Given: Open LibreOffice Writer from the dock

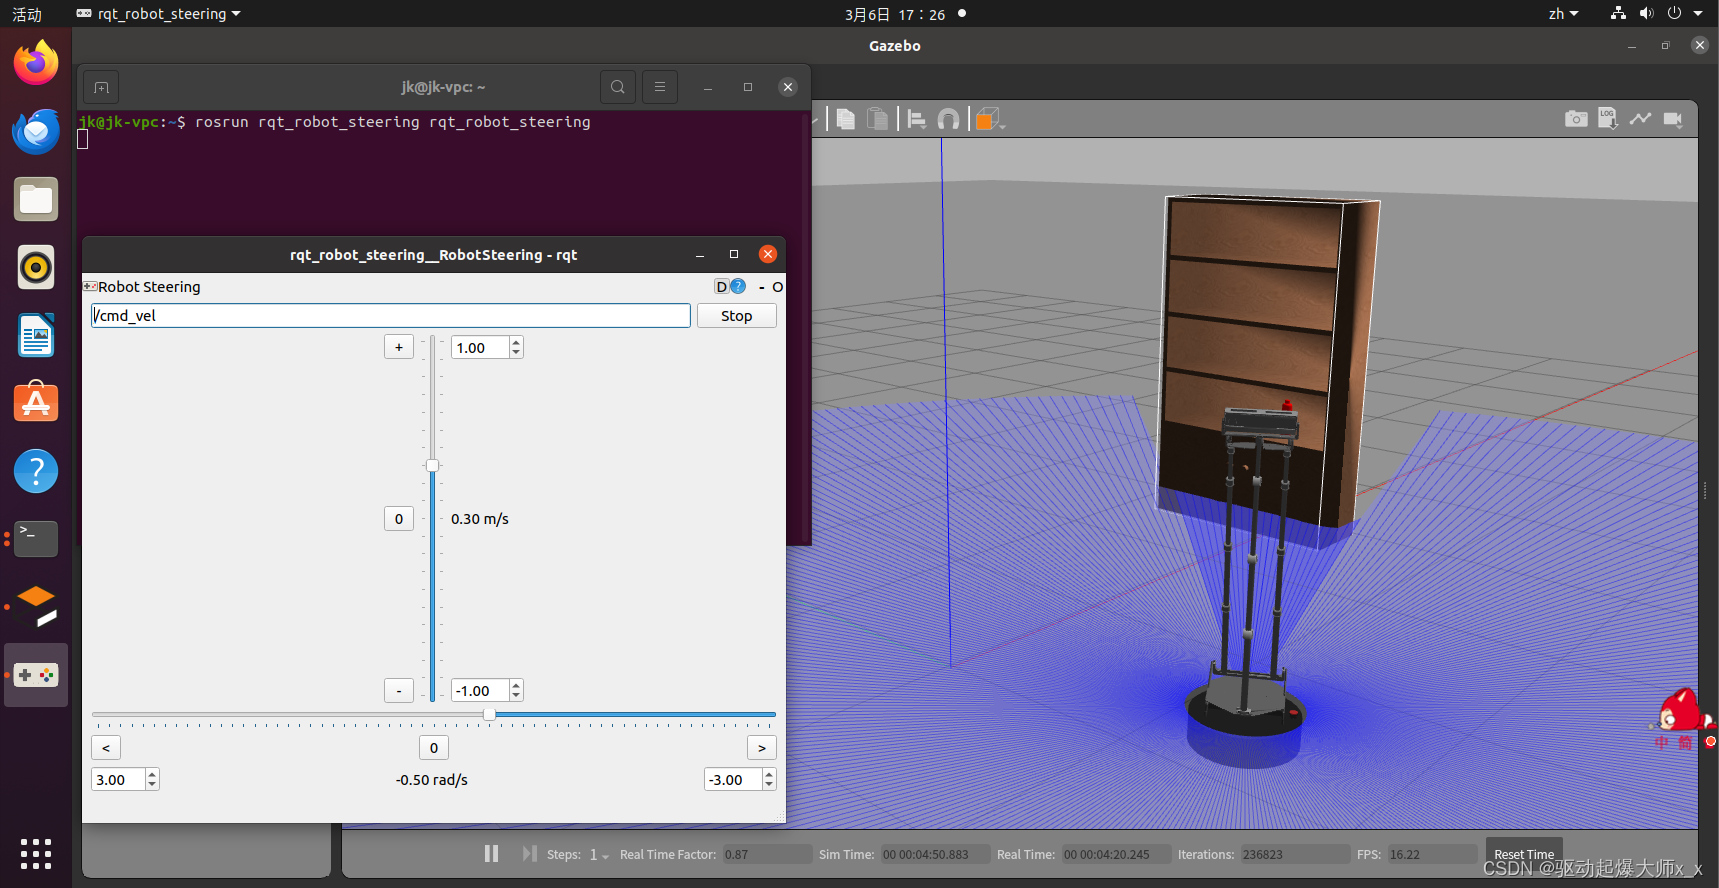Looking at the screenshot, I should (x=36, y=335).
